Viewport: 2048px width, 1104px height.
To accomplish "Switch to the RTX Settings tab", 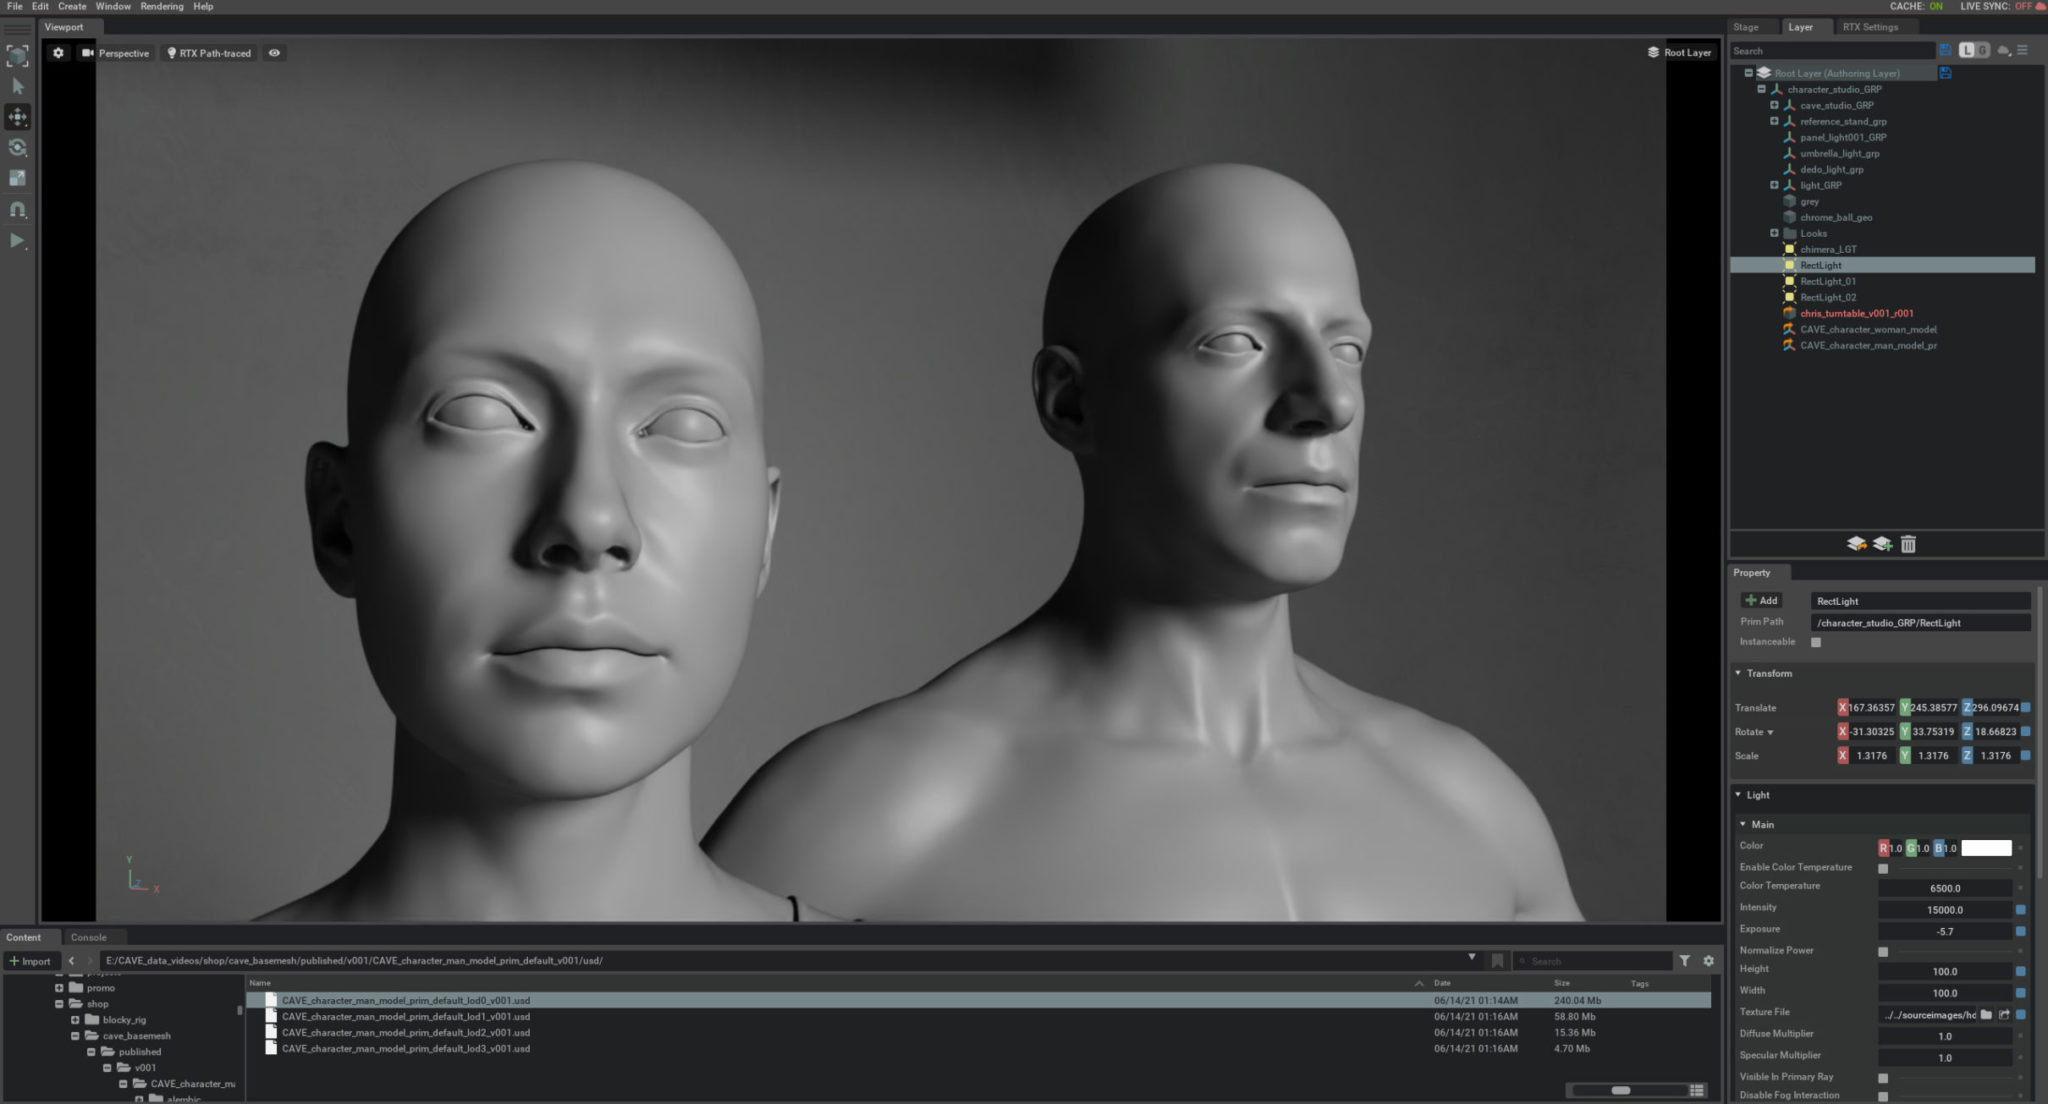I will 1869,27.
